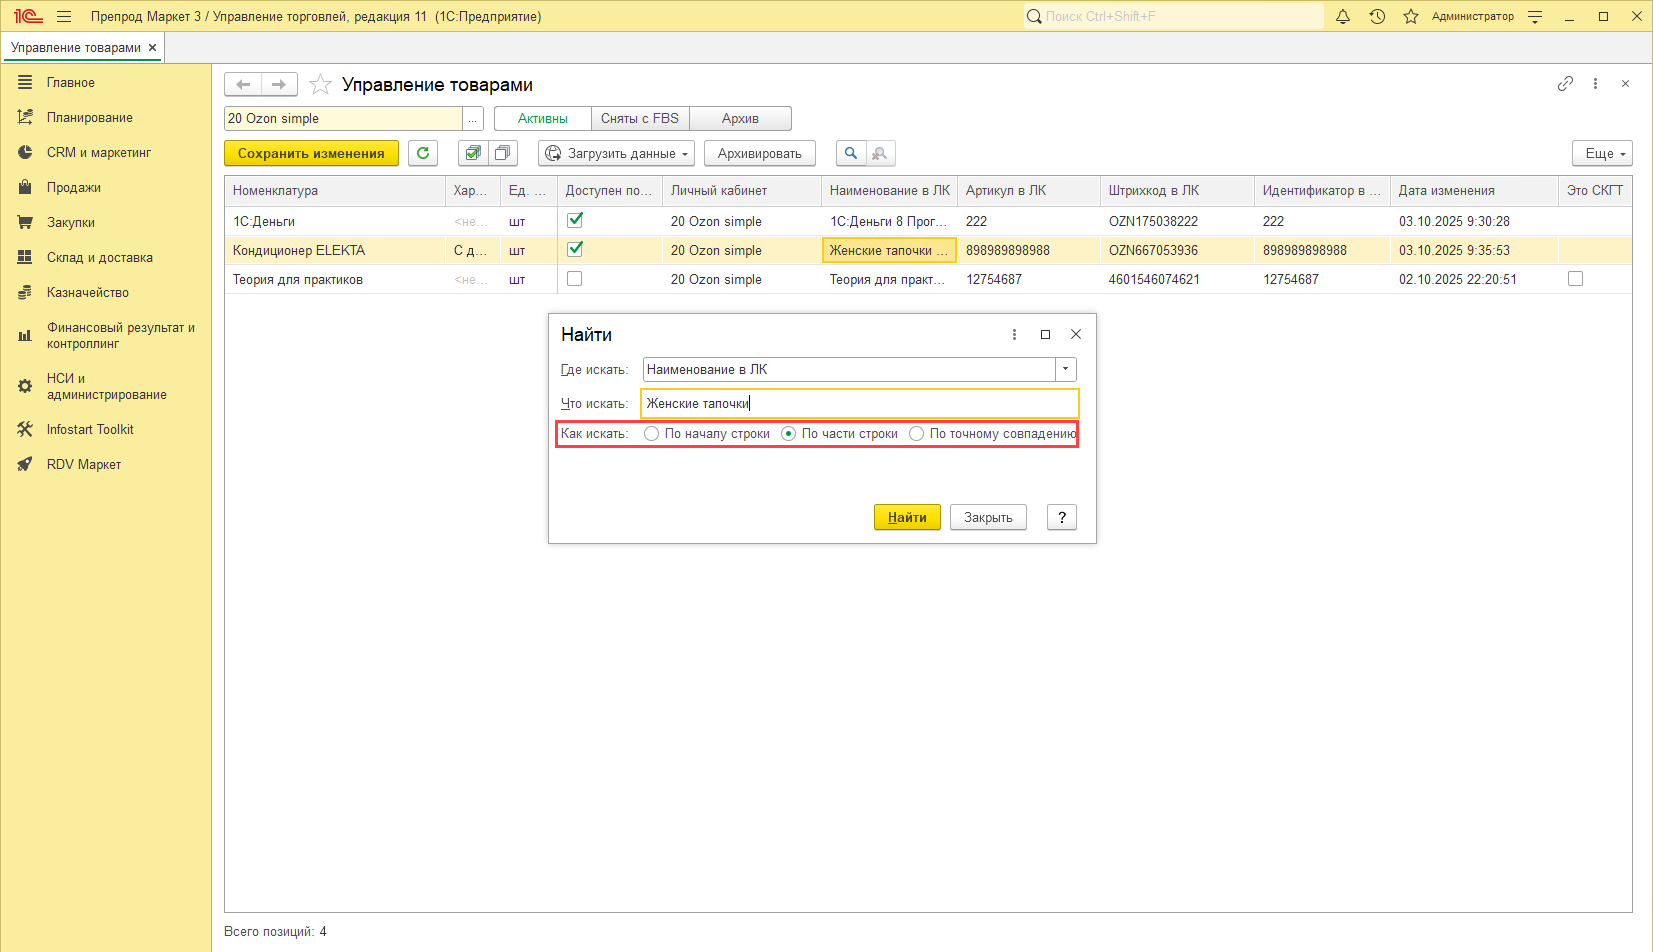Viewport: 1653px width, 952px height.
Task: Click the check all rows icon
Action: tap(473, 153)
